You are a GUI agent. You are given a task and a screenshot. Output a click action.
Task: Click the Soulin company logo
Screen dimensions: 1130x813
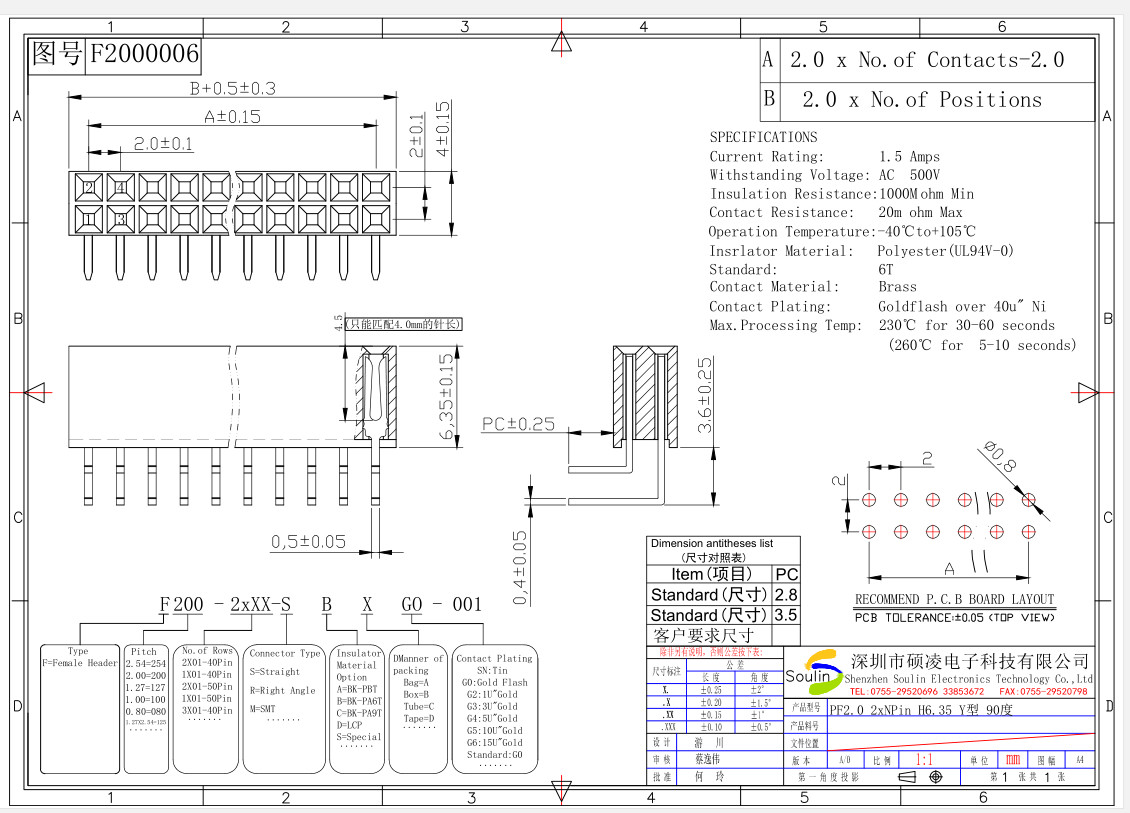[x=813, y=672]
